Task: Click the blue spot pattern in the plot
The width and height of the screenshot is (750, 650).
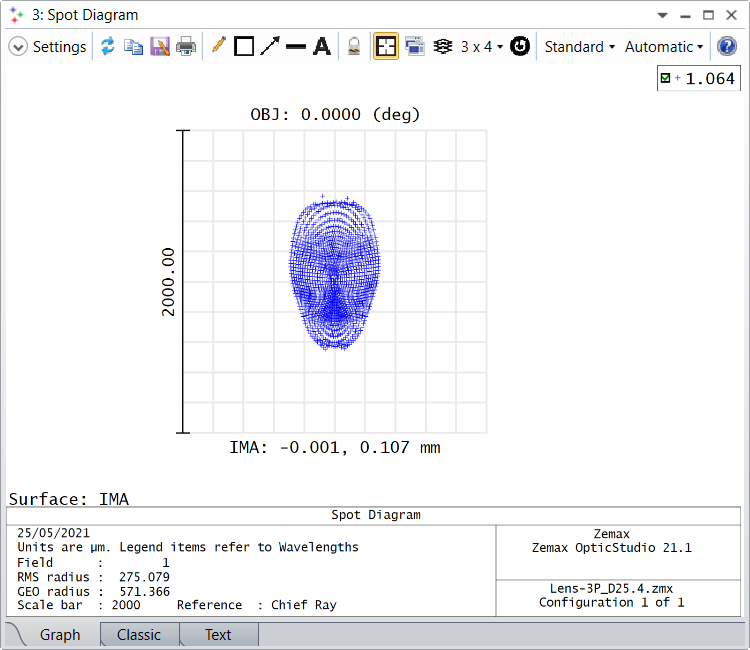Action: 335,273
